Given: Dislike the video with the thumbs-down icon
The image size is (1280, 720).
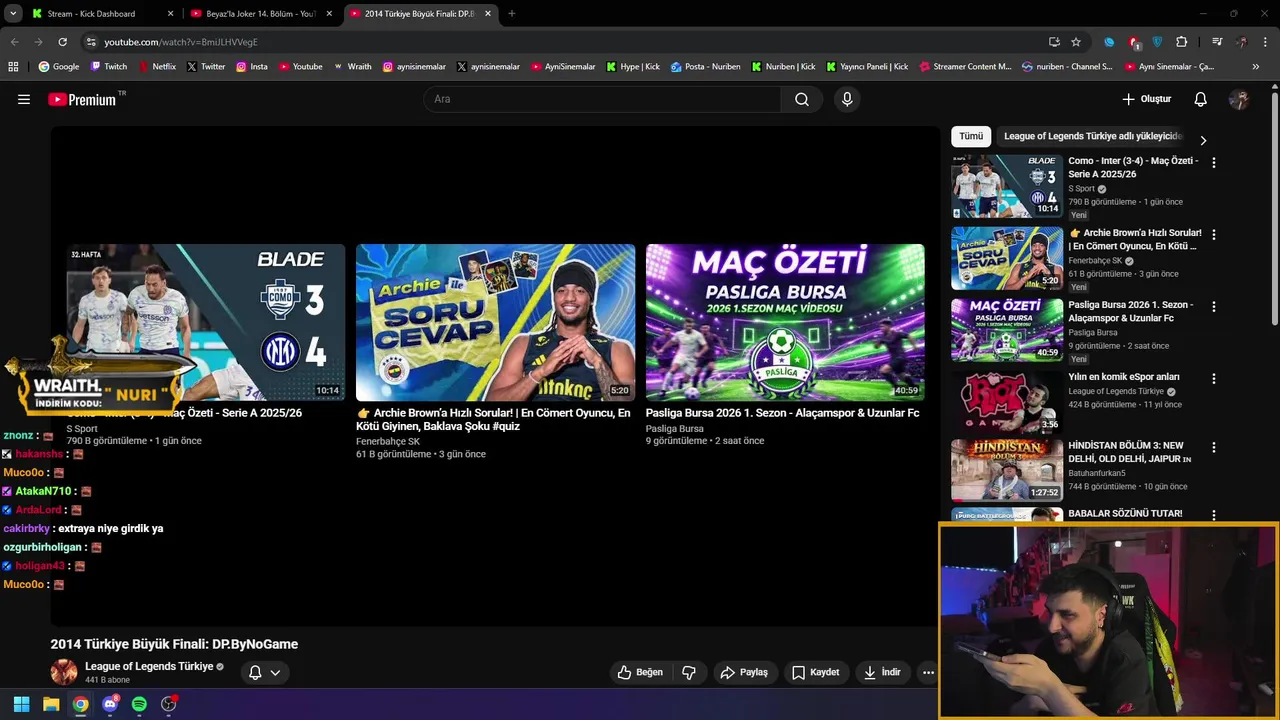Looking at the screenshot, I should click(x=689, y=672).
